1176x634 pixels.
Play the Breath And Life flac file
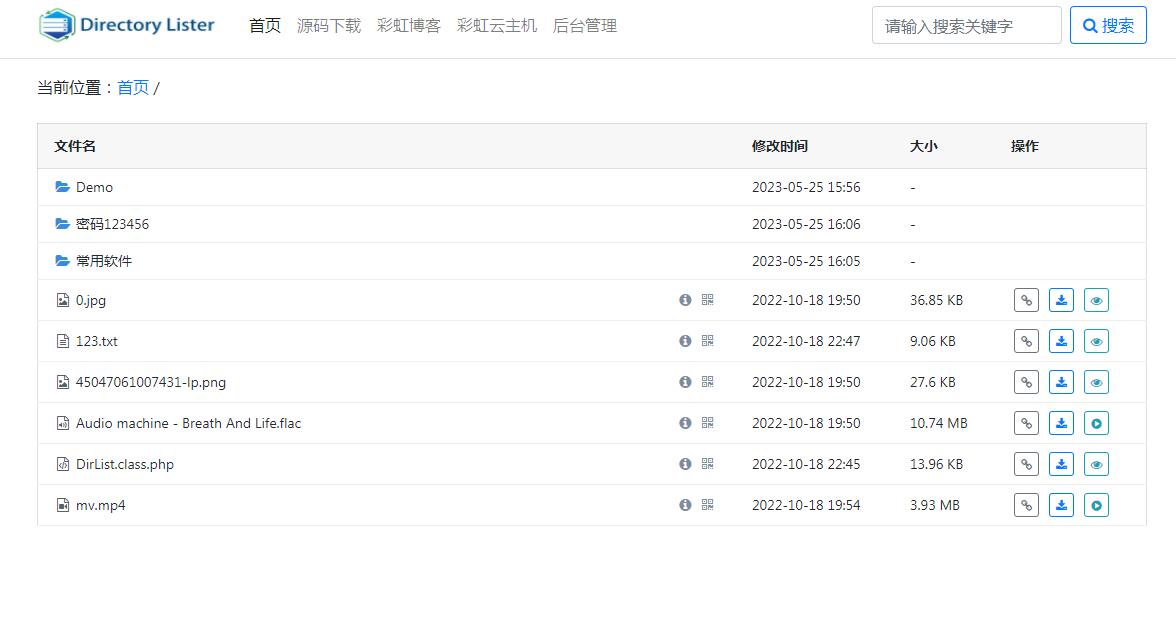point(1096,422)
